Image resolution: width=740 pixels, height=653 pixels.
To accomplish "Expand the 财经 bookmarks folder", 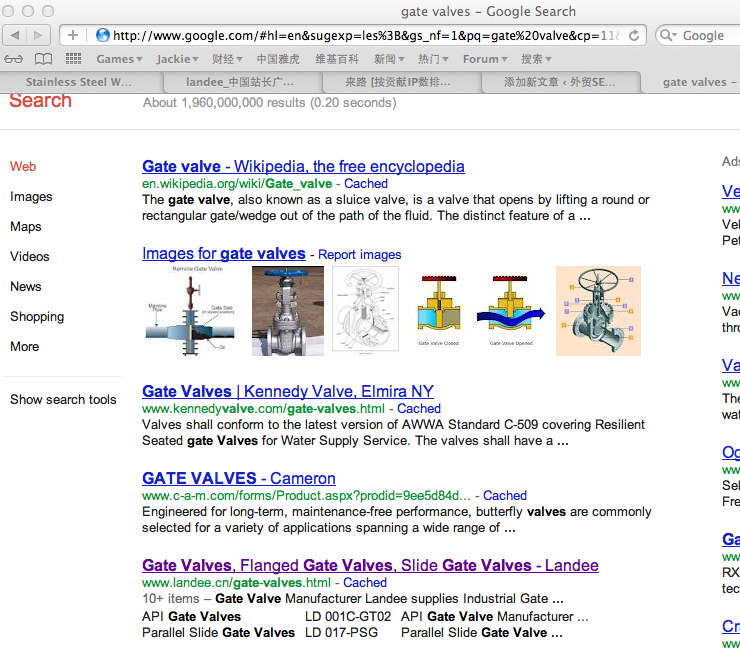I will 227,59.
